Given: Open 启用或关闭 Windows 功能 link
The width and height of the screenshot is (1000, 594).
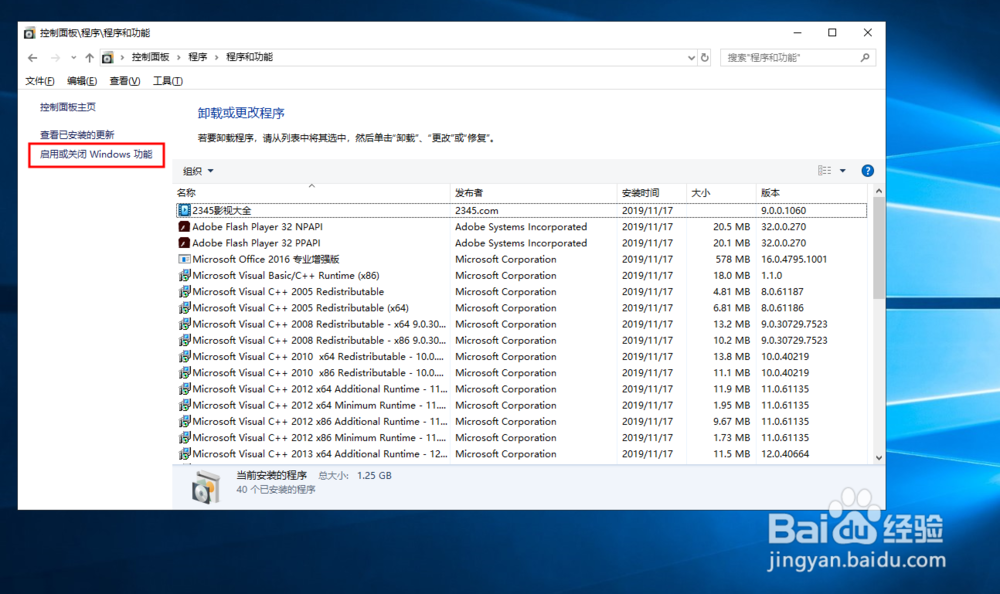Looking at the screenshot, I should coord(96,154).
